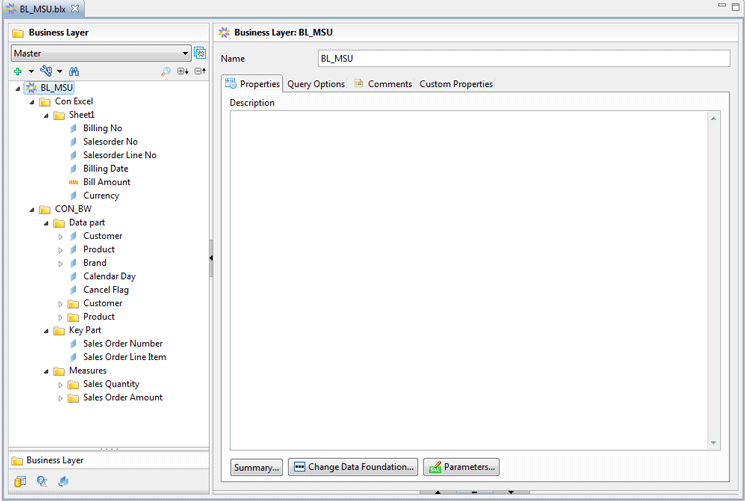Click the Parameters... button
The image size is (745, 501).
[461, 467]
